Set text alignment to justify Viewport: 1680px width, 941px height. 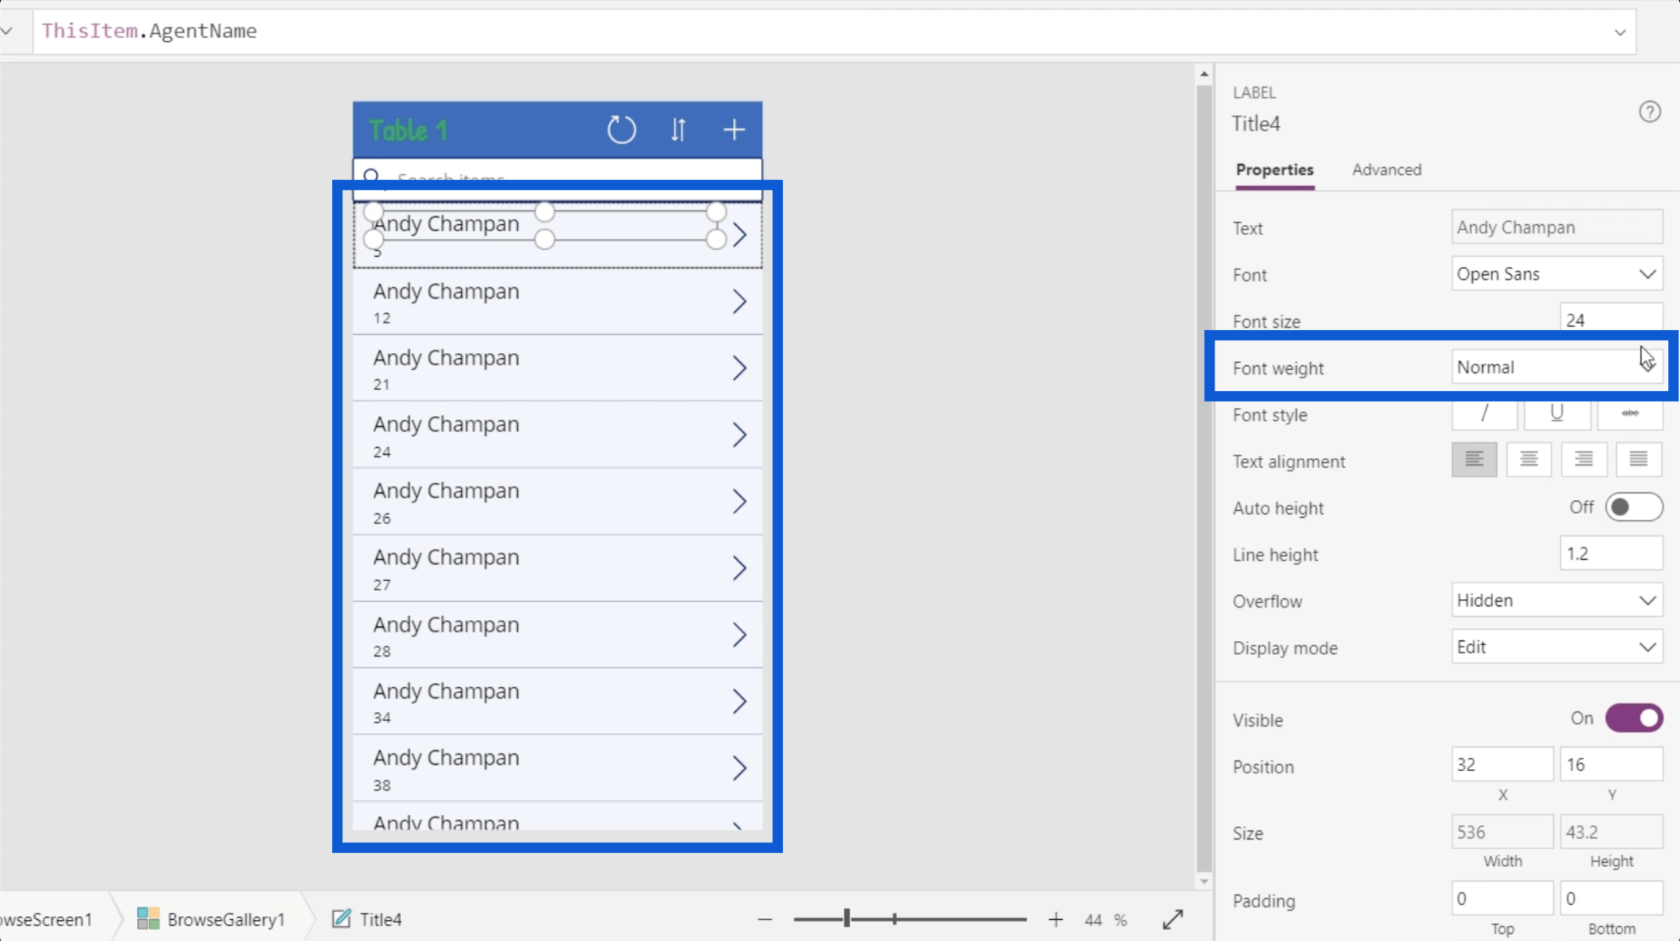1638,460
